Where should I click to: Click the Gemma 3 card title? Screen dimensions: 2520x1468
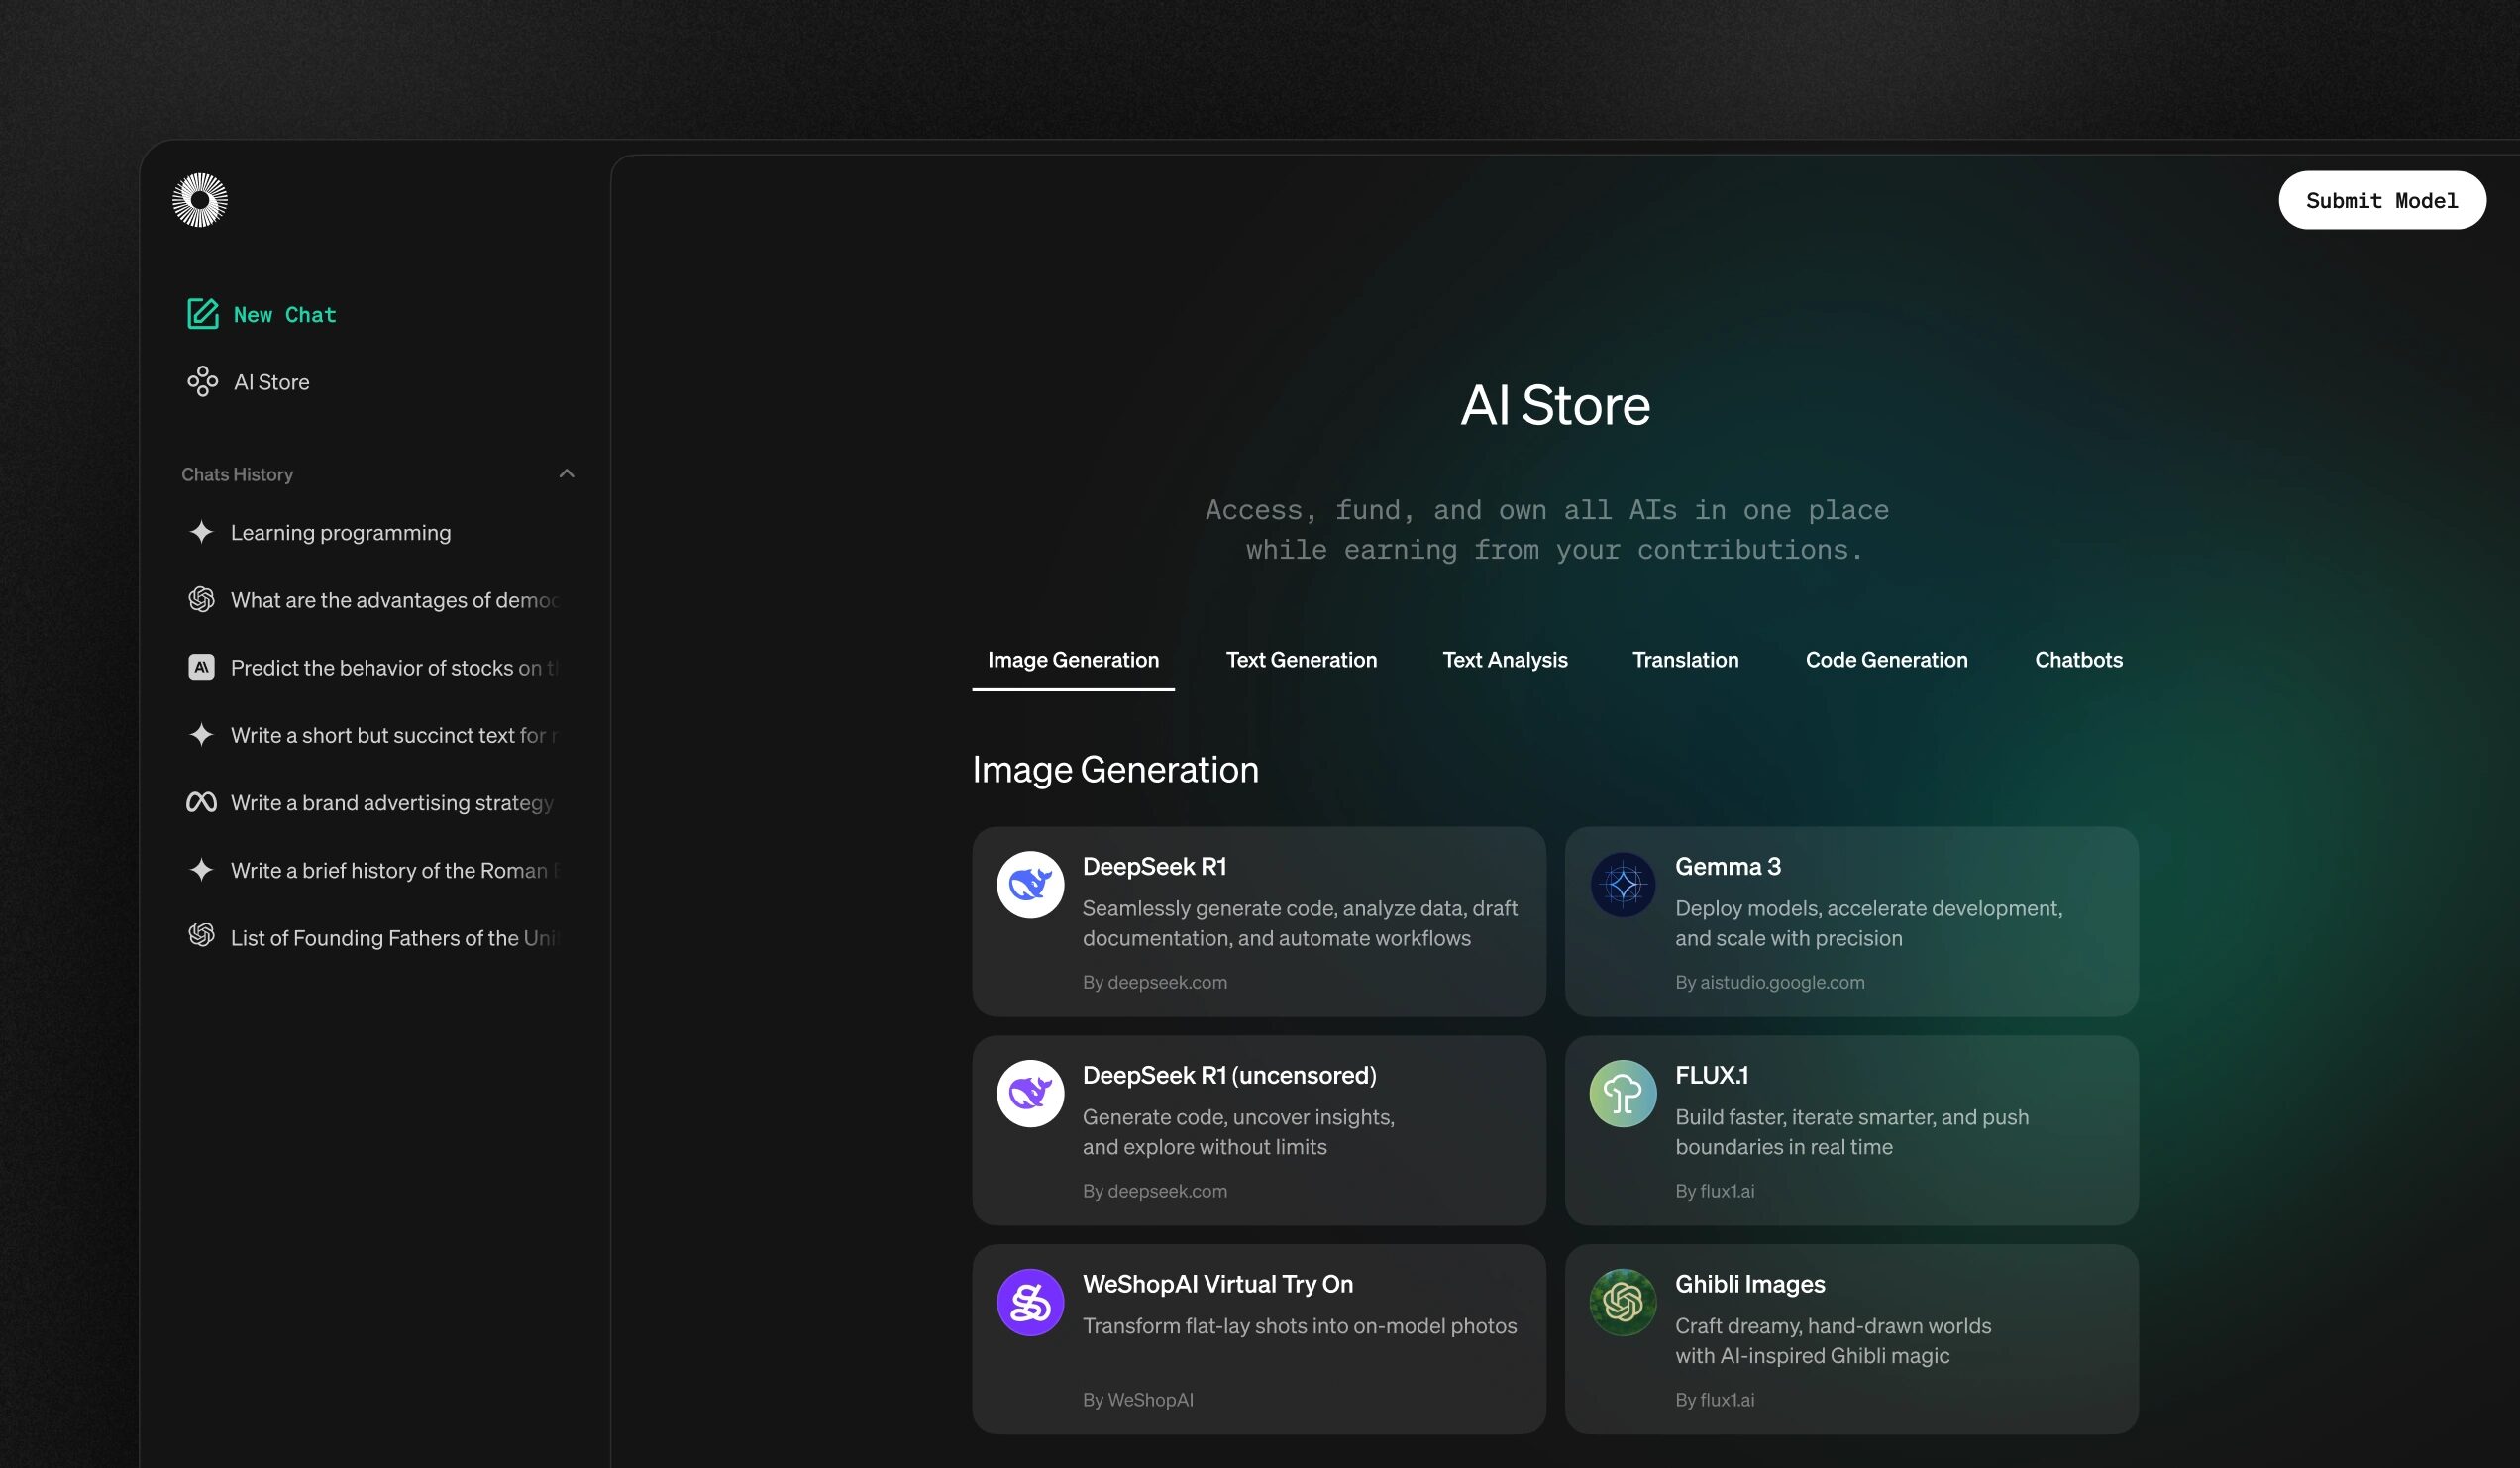[x=1728, y=866]
